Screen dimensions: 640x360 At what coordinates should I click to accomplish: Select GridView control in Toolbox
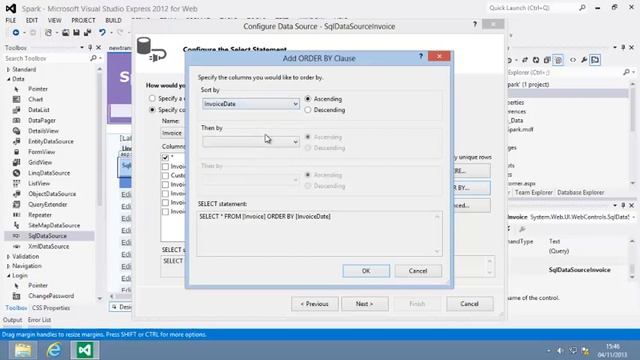point(40,162)
